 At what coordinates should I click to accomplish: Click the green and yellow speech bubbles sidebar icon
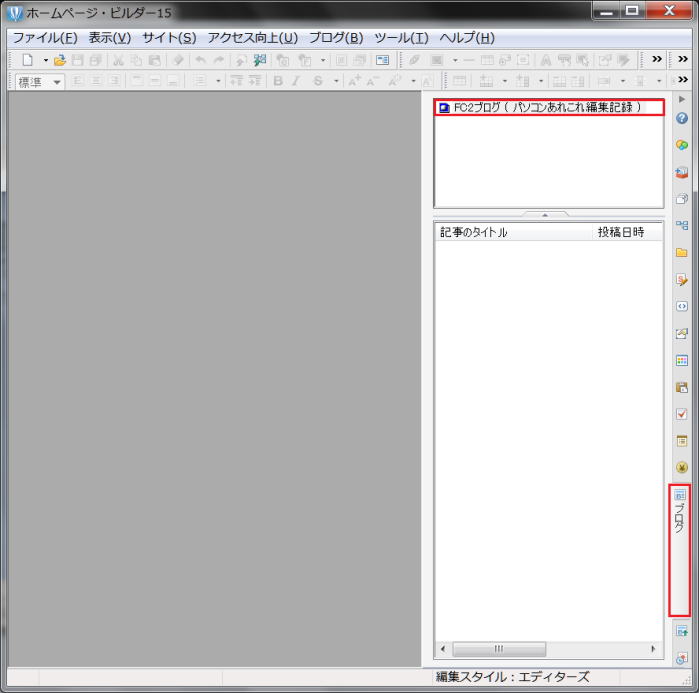(x=682, y=145)
